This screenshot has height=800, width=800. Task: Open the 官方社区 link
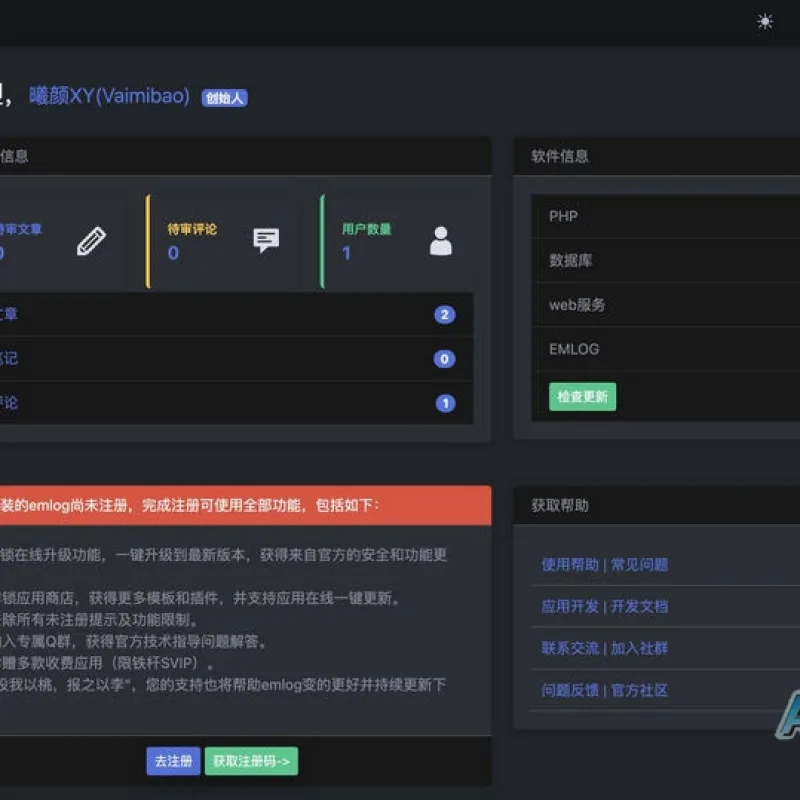point(639,690)
